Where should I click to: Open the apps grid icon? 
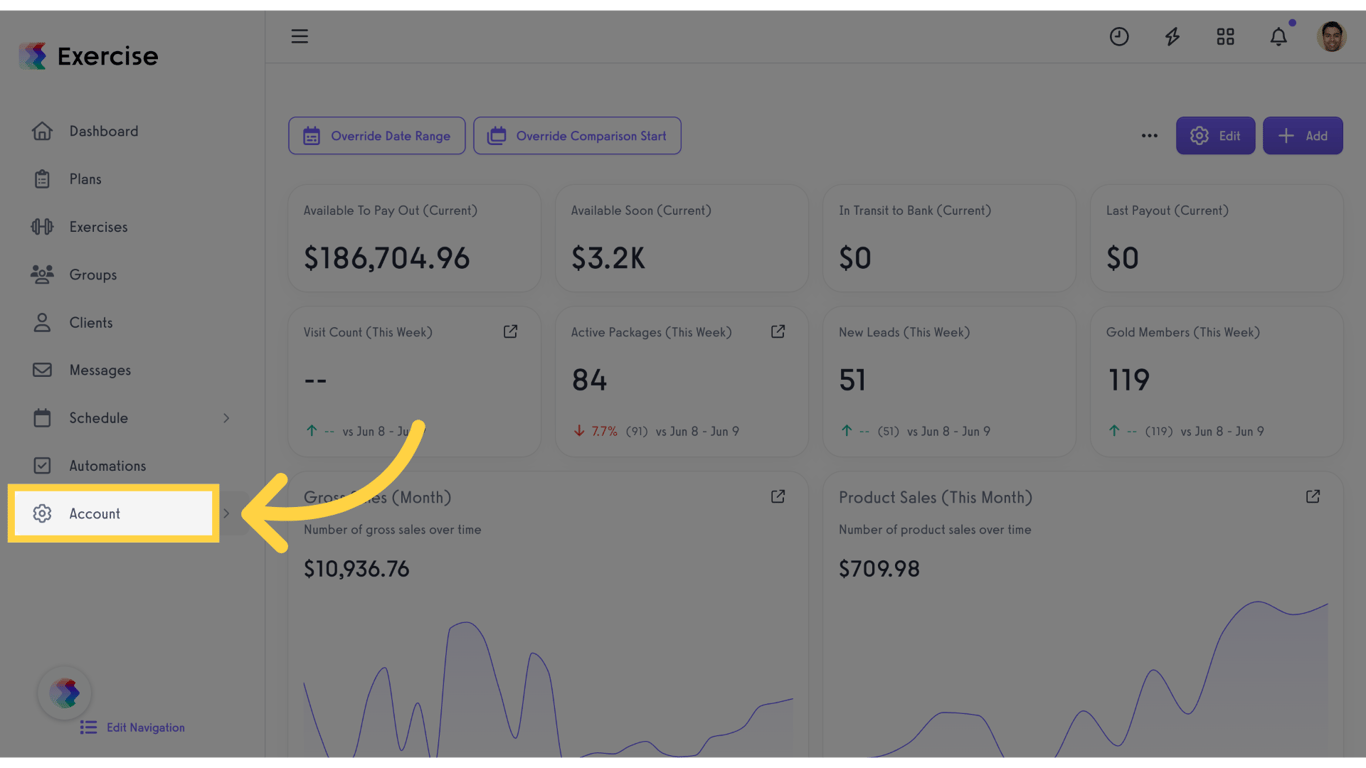click(1225, 37)
